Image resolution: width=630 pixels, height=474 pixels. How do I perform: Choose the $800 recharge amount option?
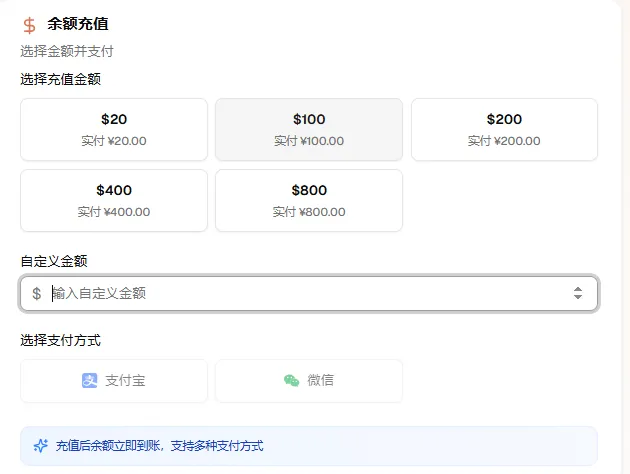[x=309, y=200]
